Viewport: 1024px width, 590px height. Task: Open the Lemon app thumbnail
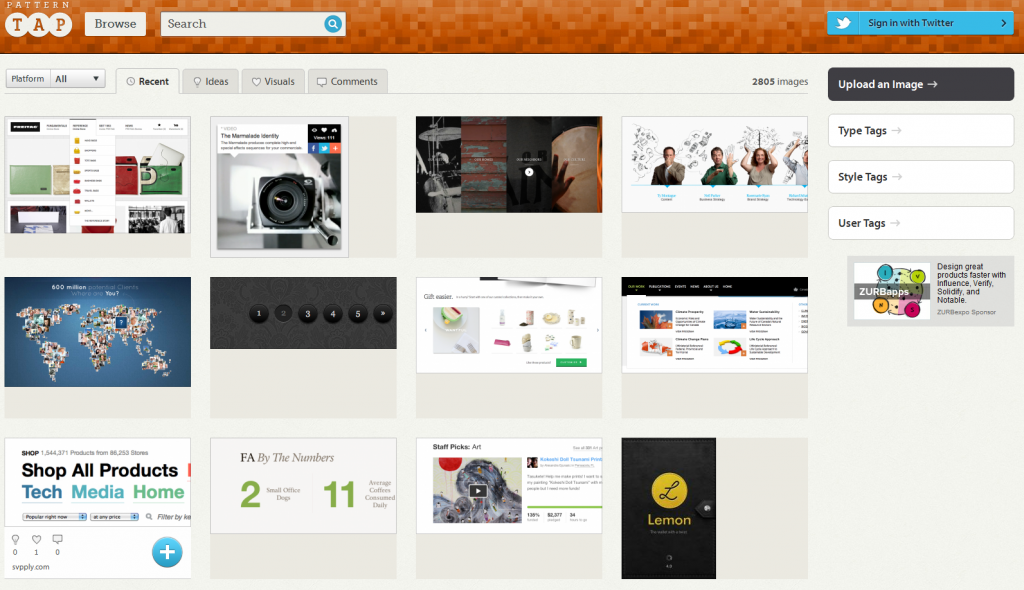[669, 508]
